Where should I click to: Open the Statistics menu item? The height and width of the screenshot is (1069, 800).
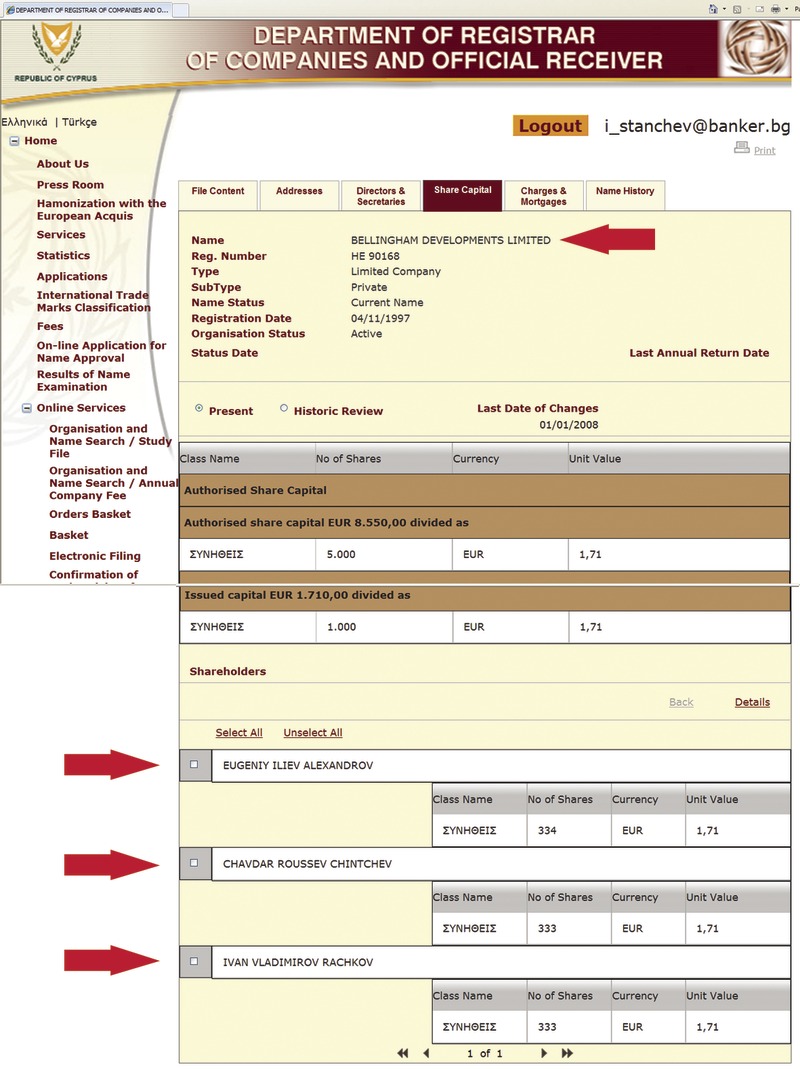[x=63, y=256]
